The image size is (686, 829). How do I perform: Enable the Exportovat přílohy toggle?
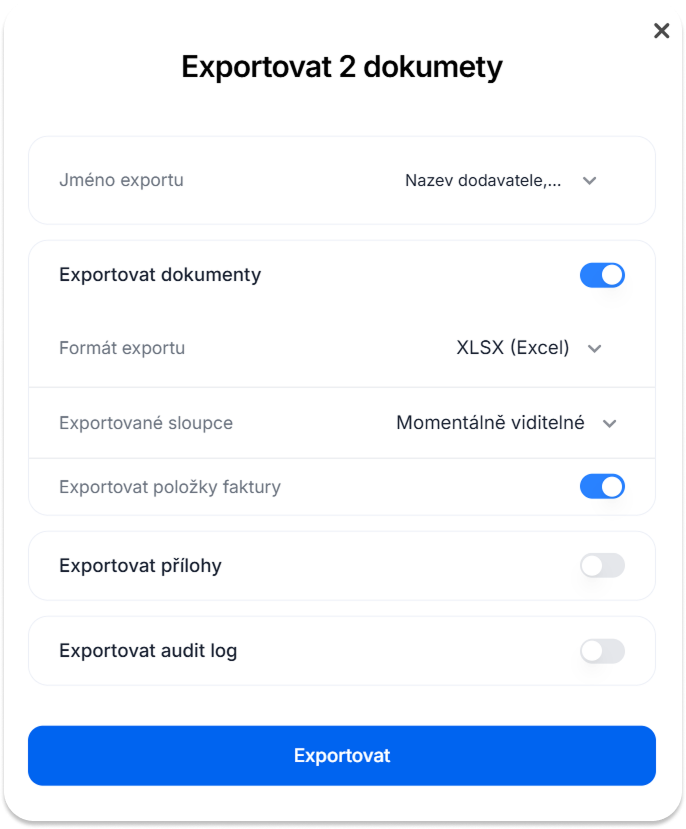tap(602, 566)
